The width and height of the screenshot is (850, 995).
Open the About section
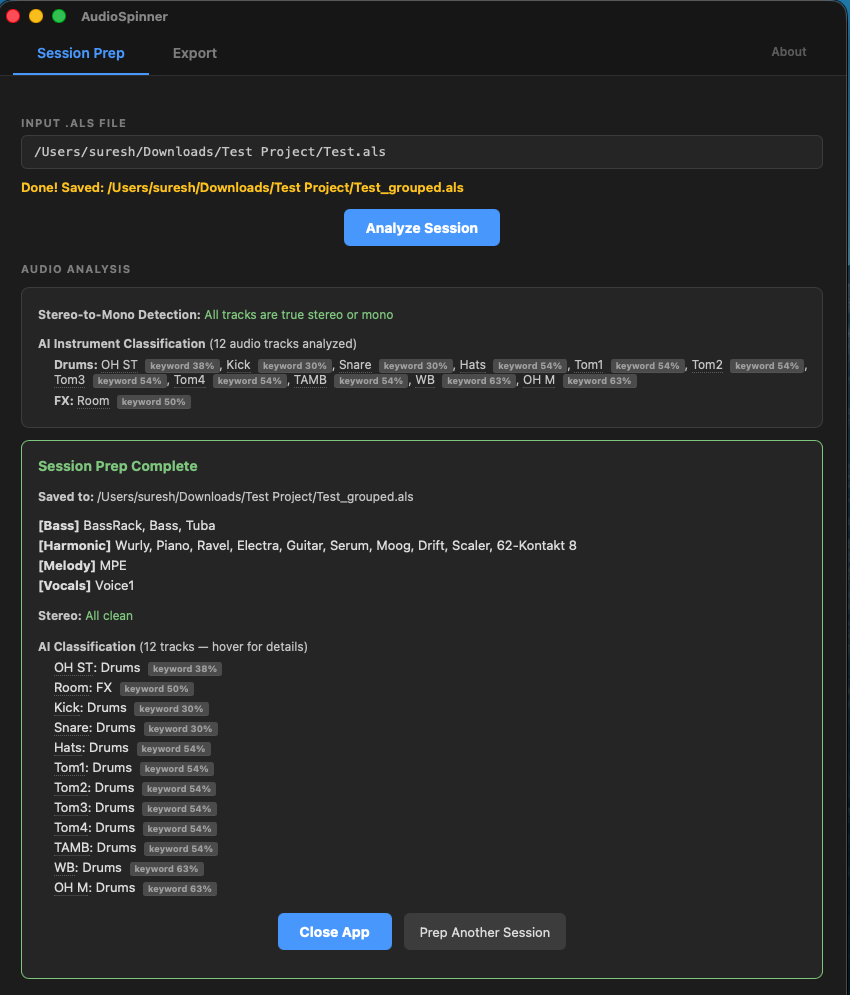789,51
